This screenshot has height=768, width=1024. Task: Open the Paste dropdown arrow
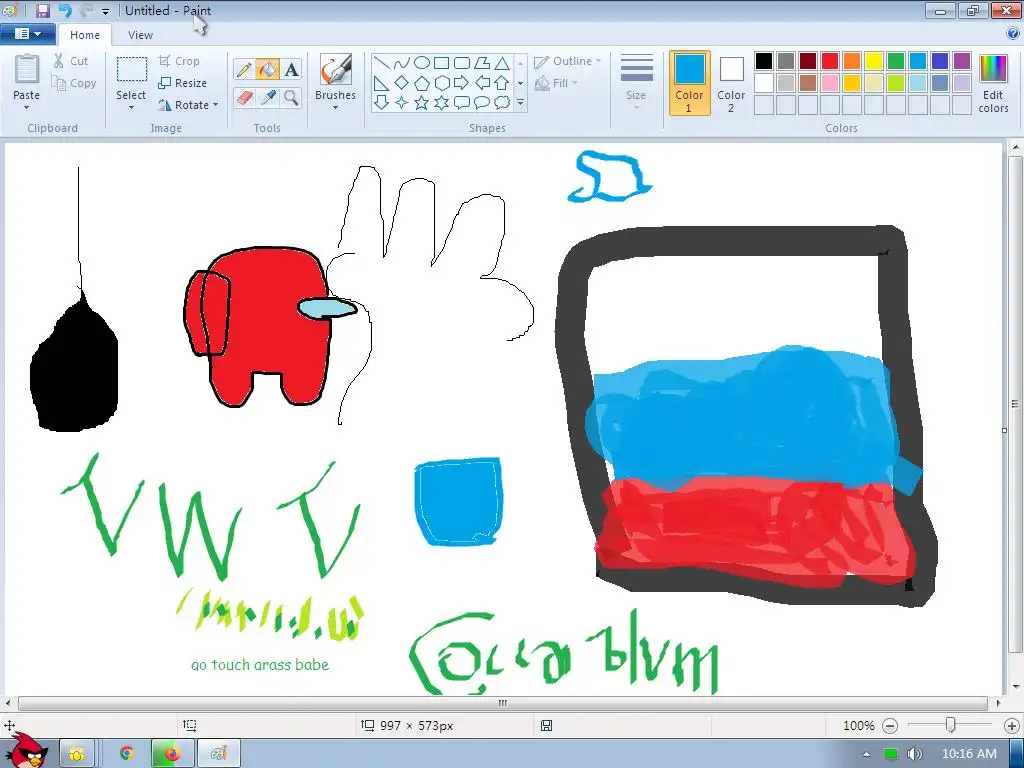coord(27,108)
